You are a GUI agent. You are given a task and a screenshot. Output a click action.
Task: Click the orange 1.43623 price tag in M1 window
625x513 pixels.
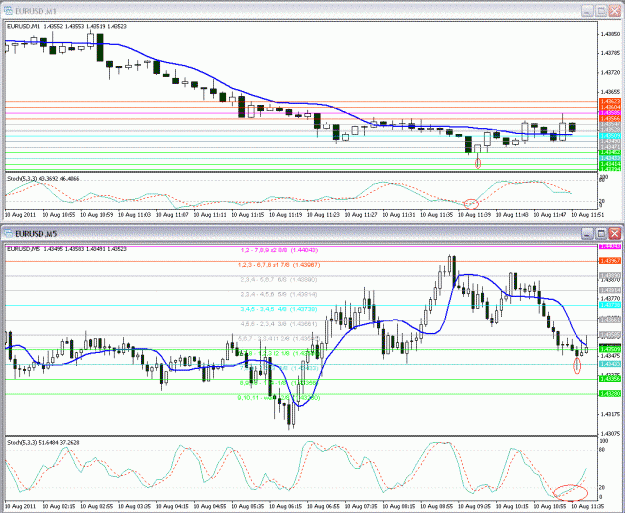[x=610, y=102]
